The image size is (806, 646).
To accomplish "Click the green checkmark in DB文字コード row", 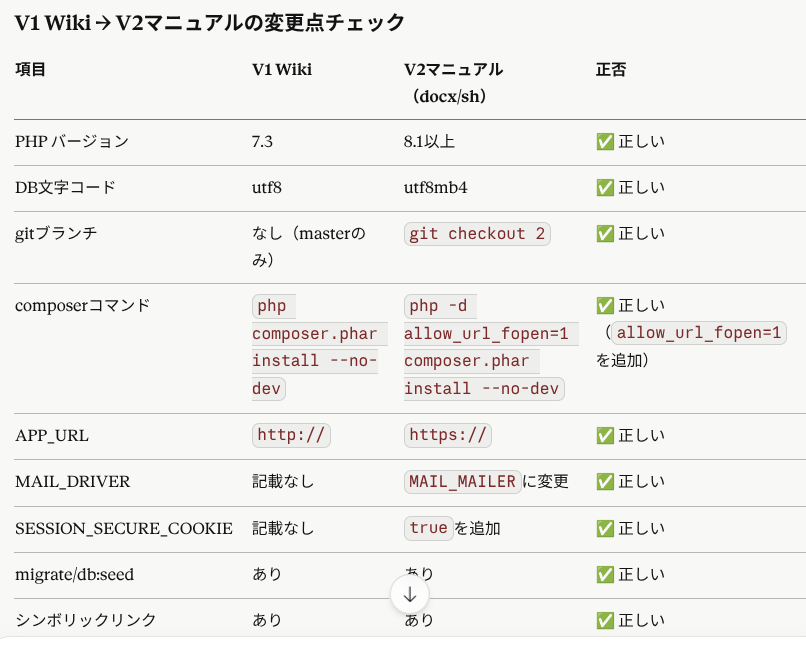I will tap(604, 187).
